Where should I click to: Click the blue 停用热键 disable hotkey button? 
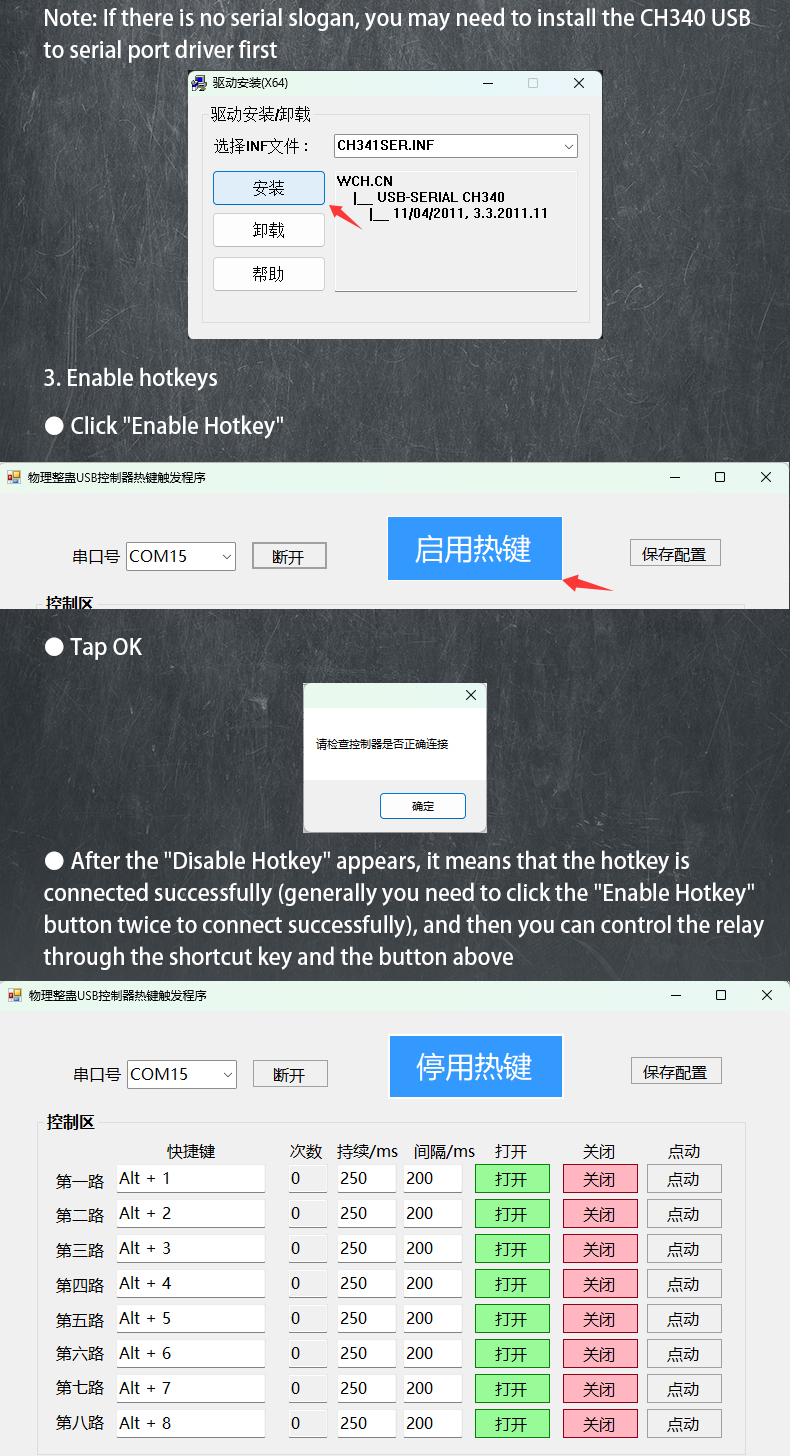click(475, 1066)
